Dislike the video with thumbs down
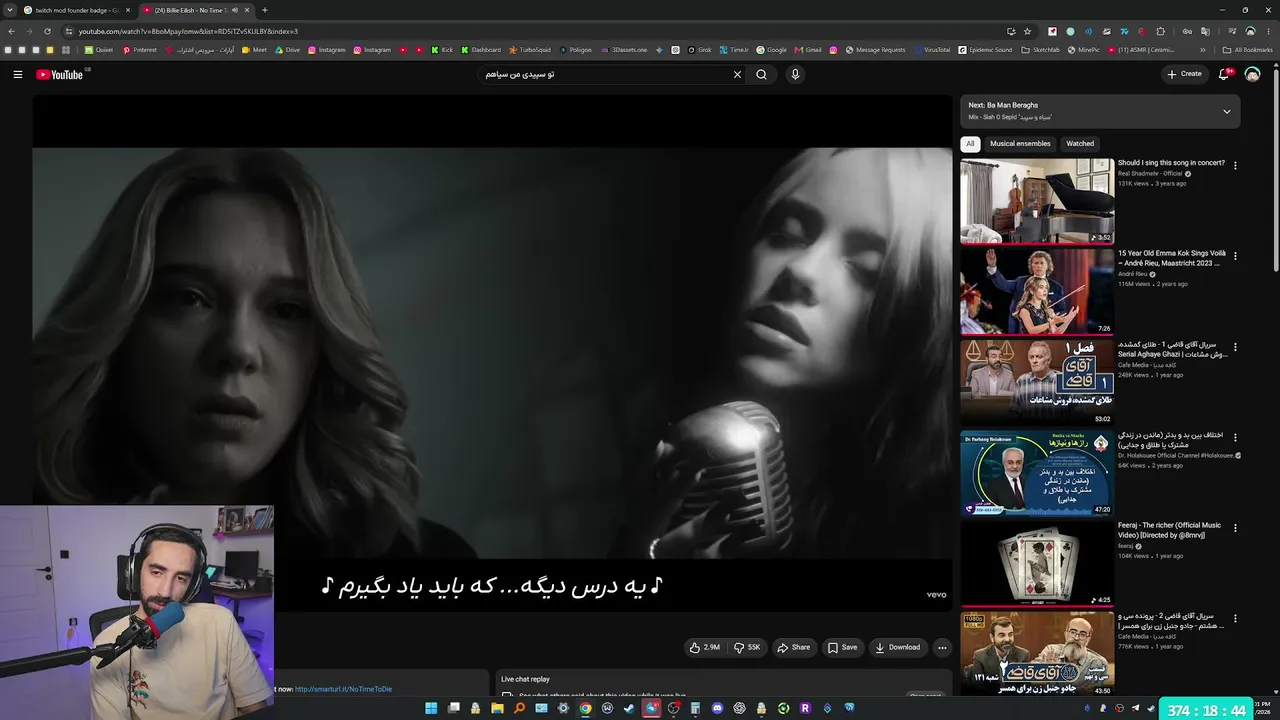Image resolution: width=1280 pixels, height=720 pixels. pyautogui.click(x=747, y=647)
